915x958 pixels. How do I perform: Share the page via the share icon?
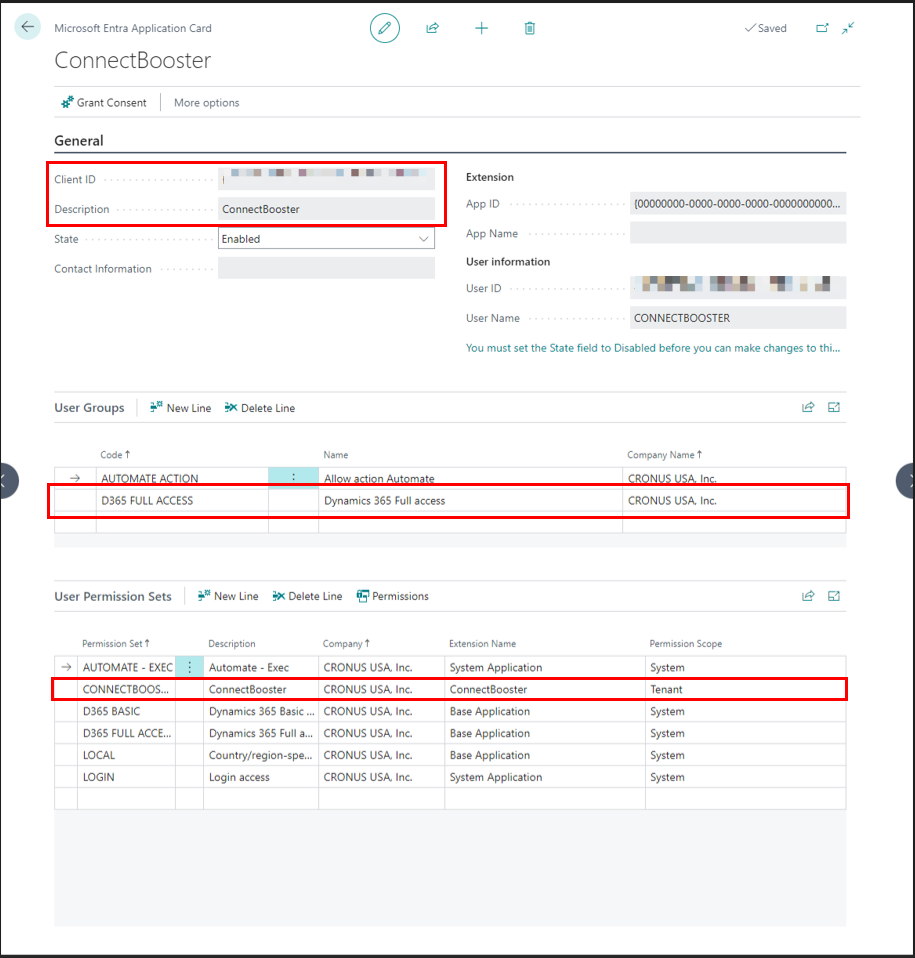point(432,28)
